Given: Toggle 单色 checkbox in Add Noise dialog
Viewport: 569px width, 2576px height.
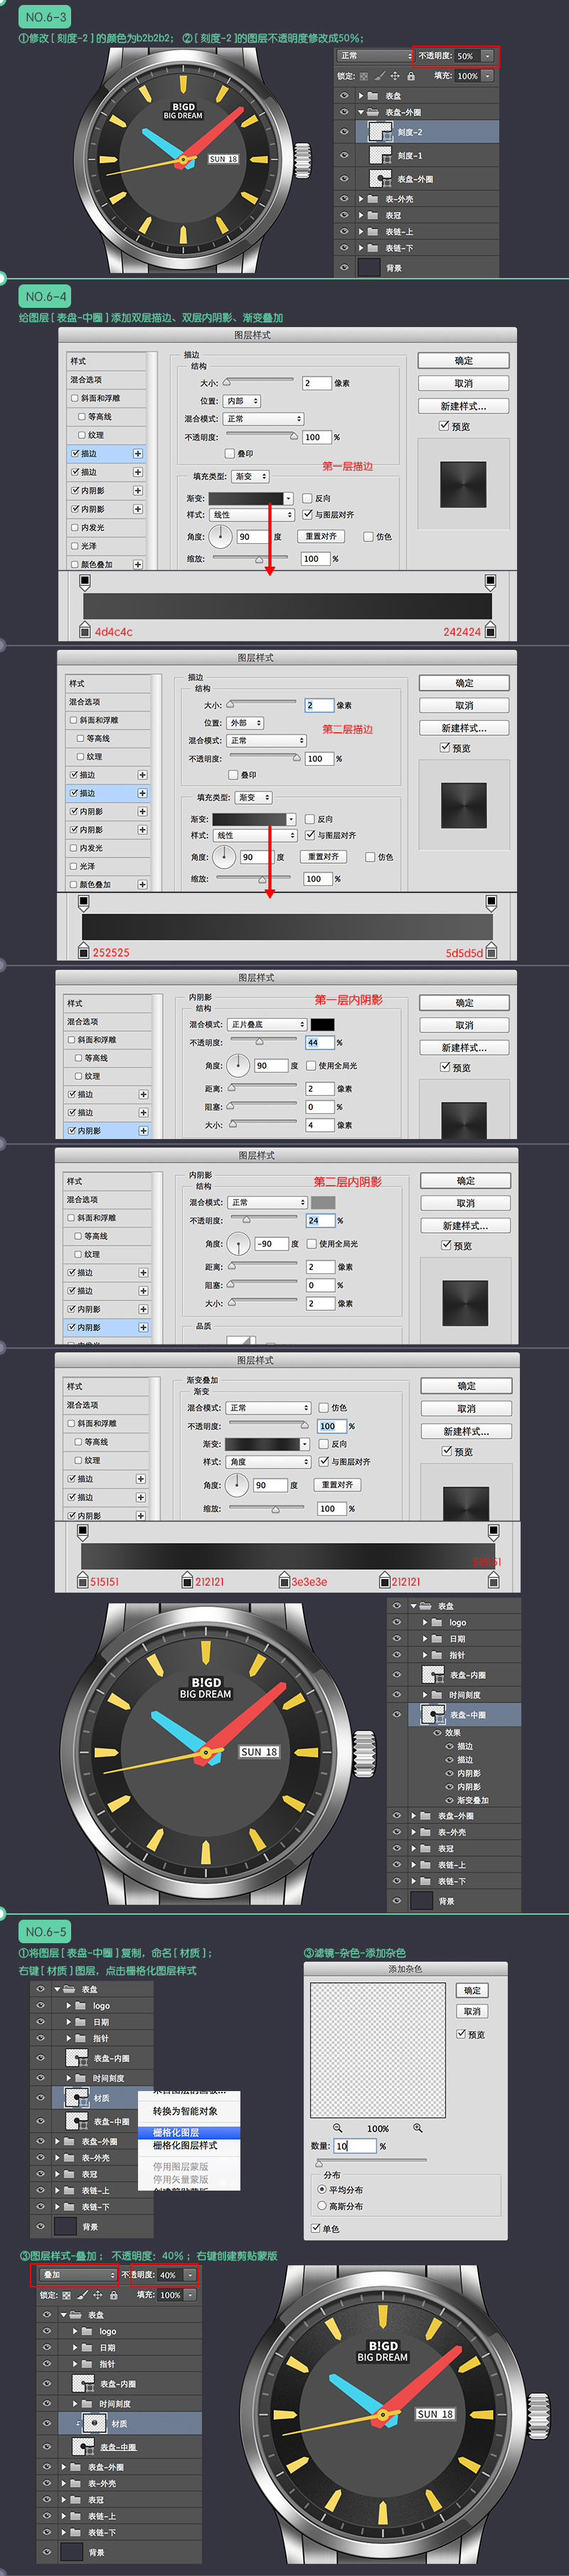Looking at the screenshot, I should 316,2228.
